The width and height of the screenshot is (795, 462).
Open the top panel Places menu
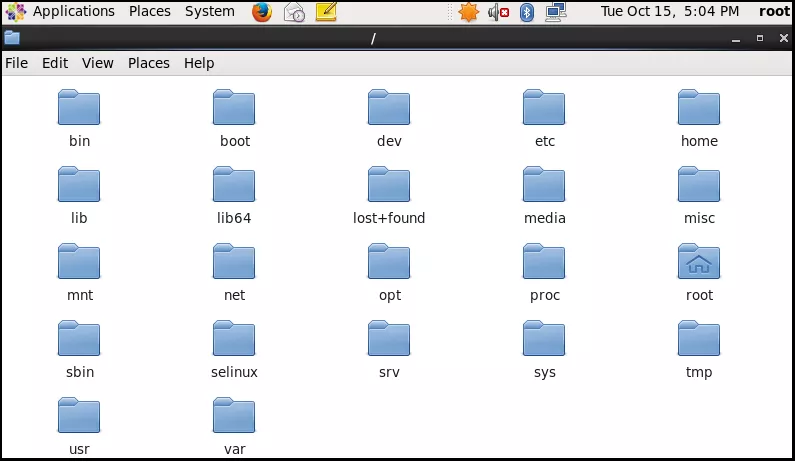click(150, 11)
